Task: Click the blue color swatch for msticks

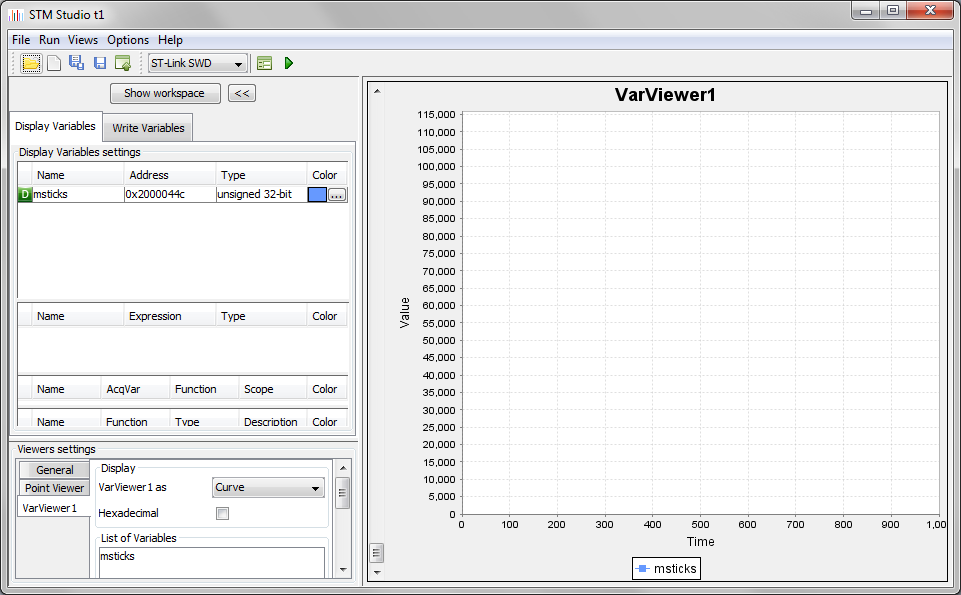Action: (x=318, y=195)
